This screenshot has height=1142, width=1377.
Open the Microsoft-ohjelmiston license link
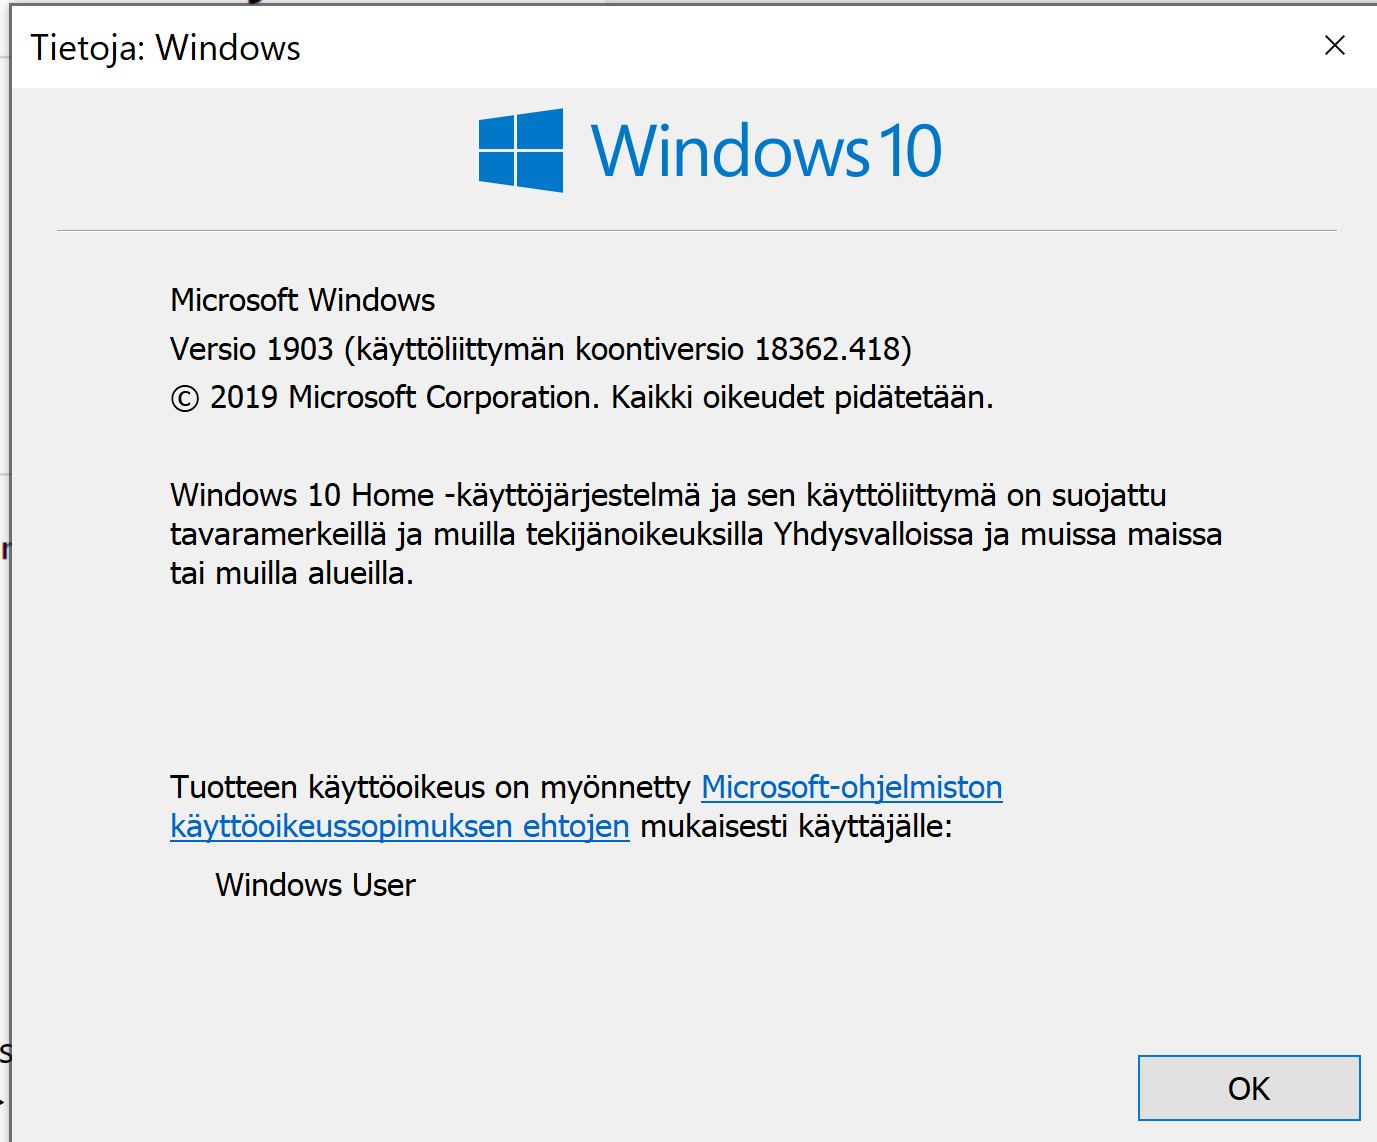coord(851,787)
